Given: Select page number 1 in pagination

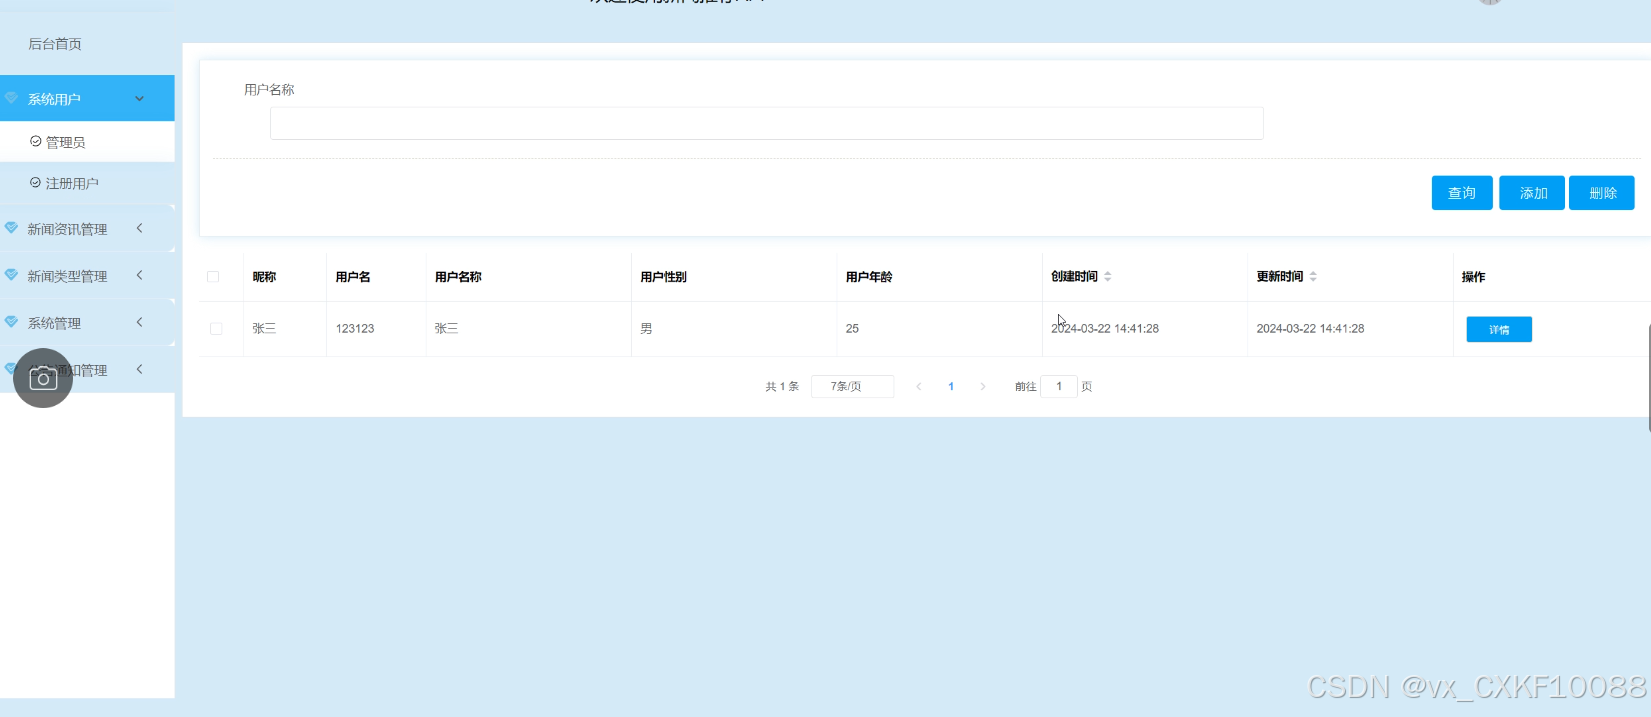Looking at the screenshot, I should point(951,387).
